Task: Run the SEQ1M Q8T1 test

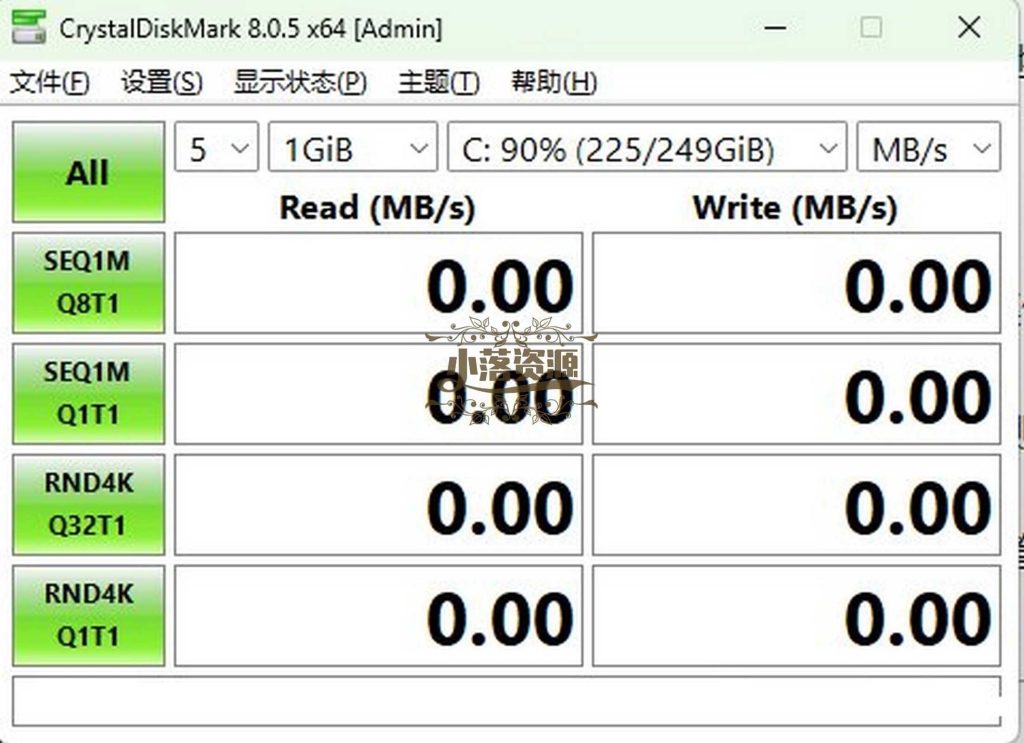Action: pos(88,283)
